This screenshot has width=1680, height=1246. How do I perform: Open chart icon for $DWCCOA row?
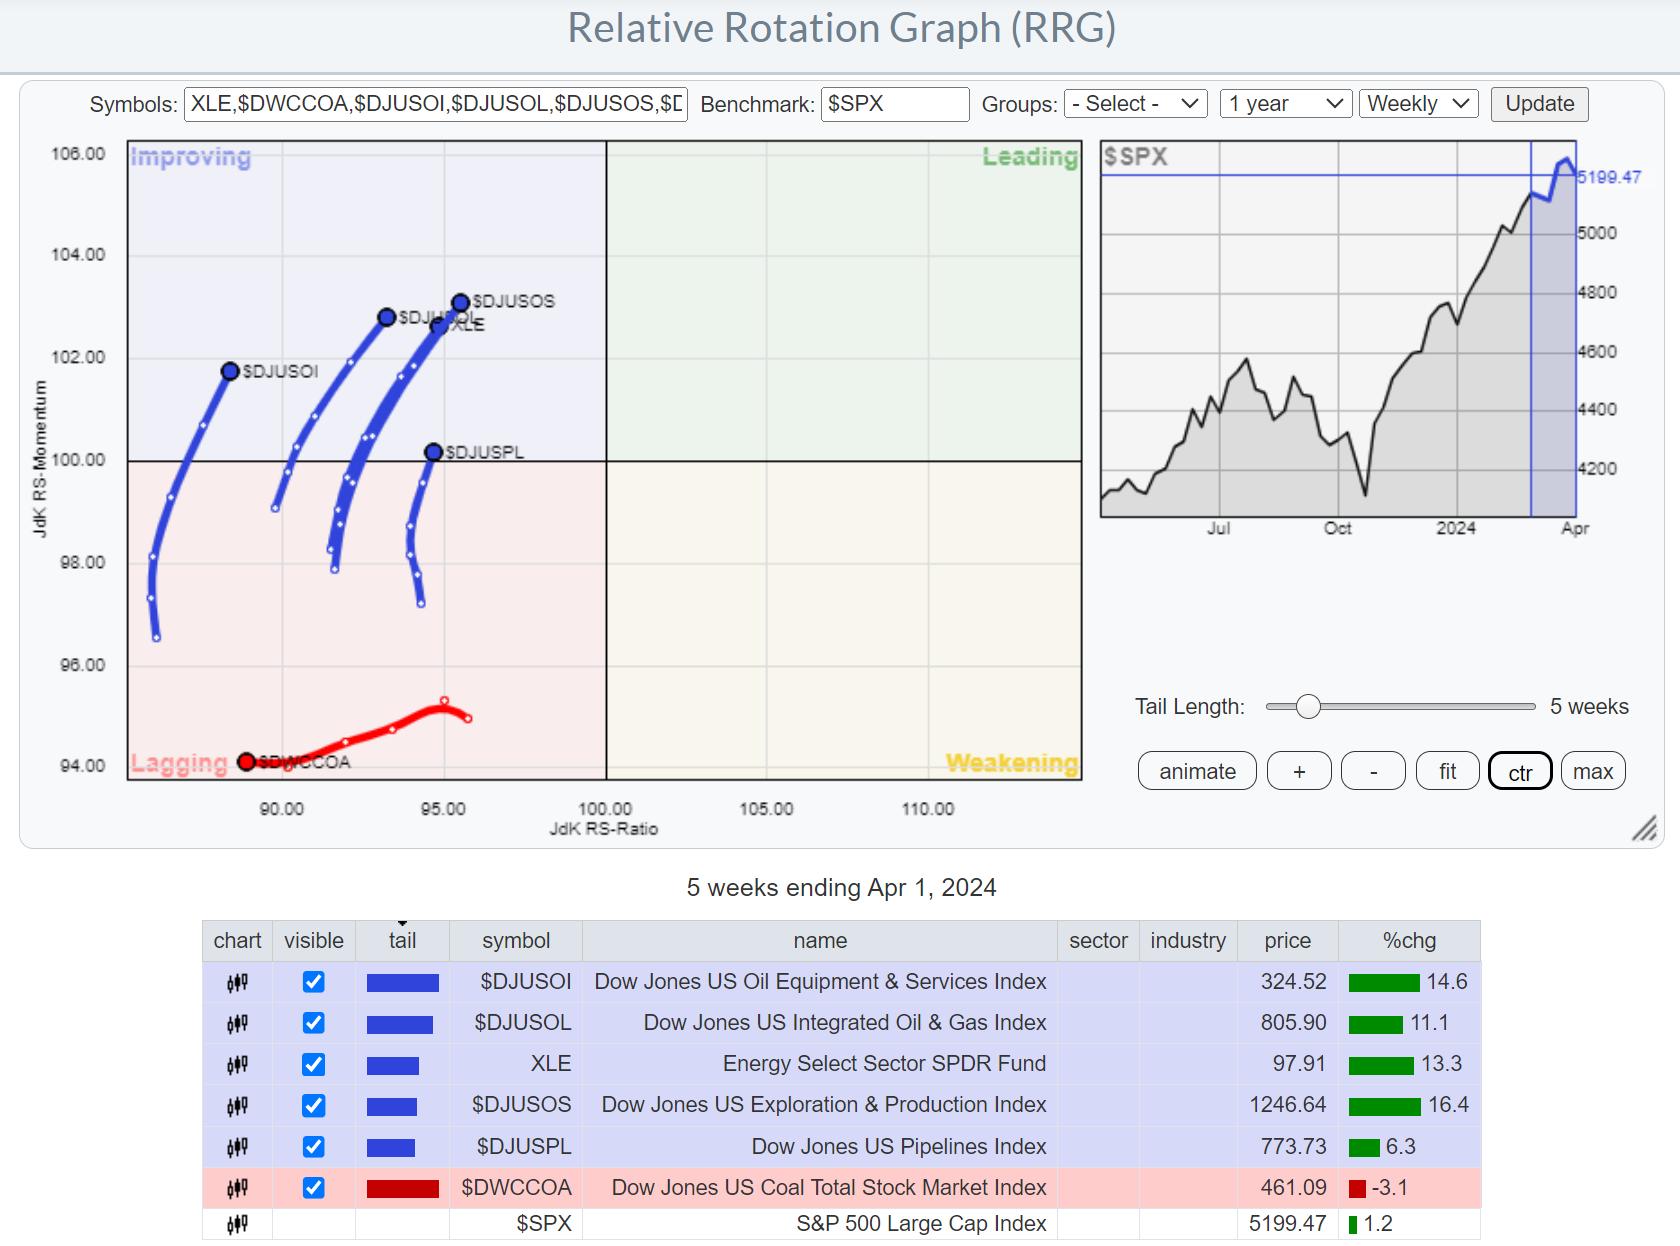tap(237, 1188)
